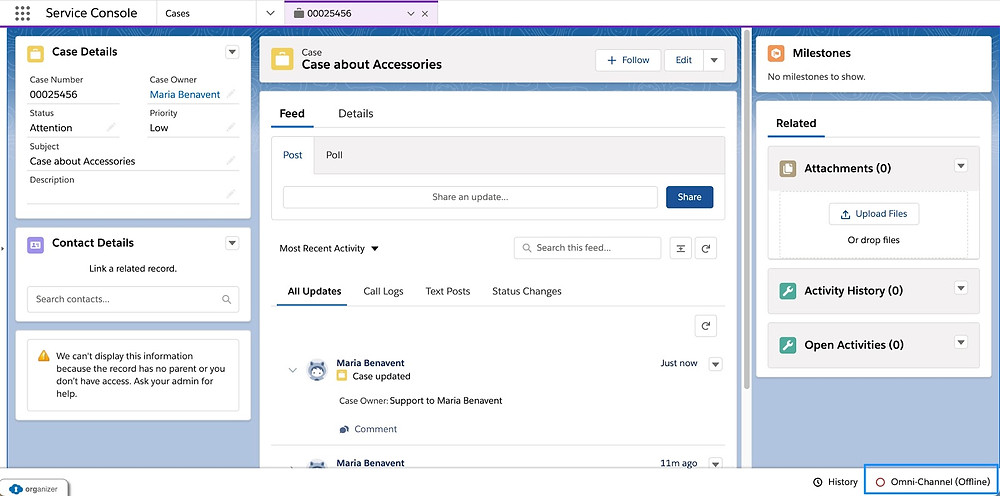Click the Search this feed field
The image size is (1000, 496).
point(587,248)
